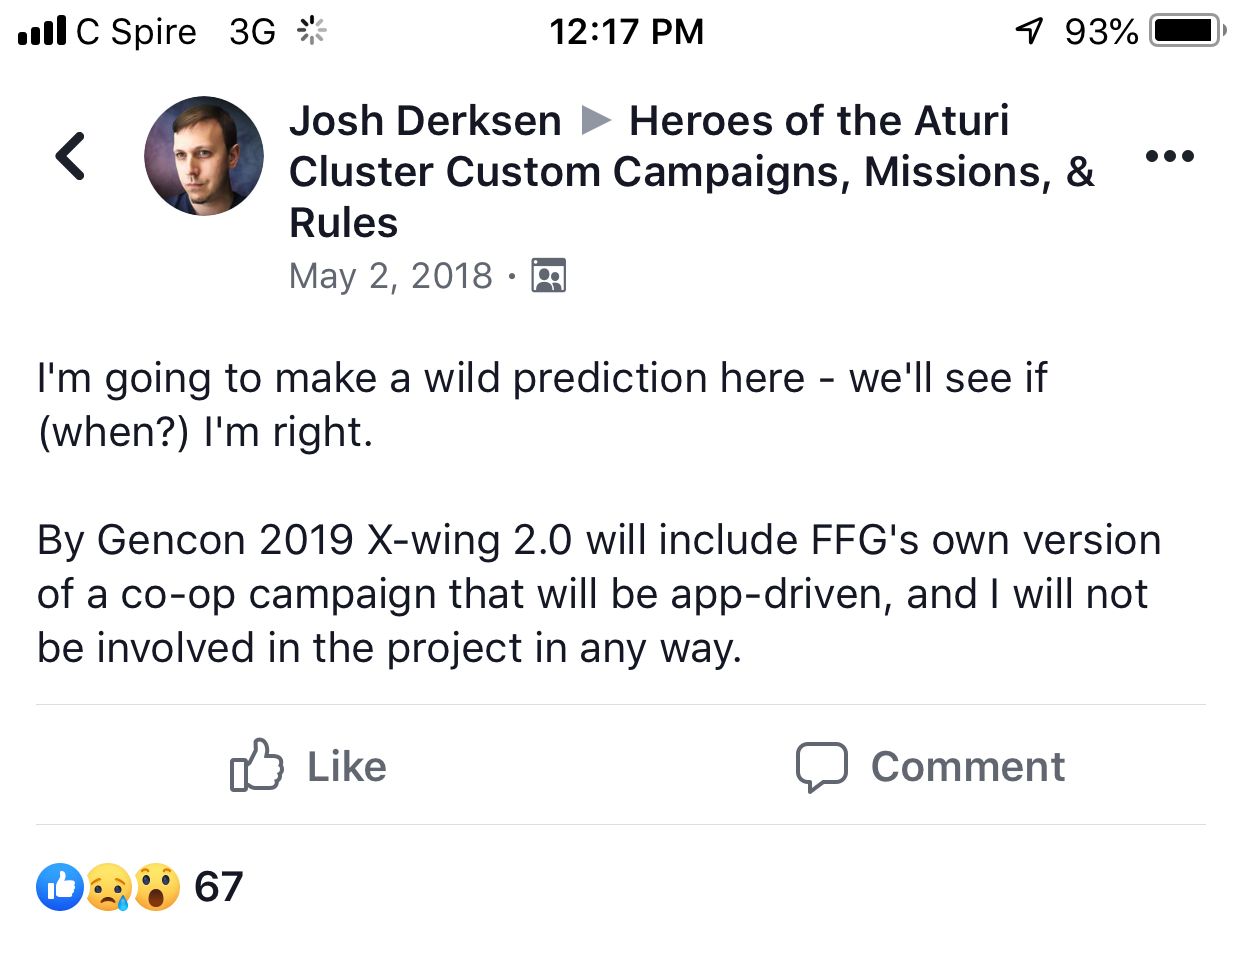Screen dimensions: 1242x969
Task: Tap the back arrow chevron
Action: click(x=70, y=156)
